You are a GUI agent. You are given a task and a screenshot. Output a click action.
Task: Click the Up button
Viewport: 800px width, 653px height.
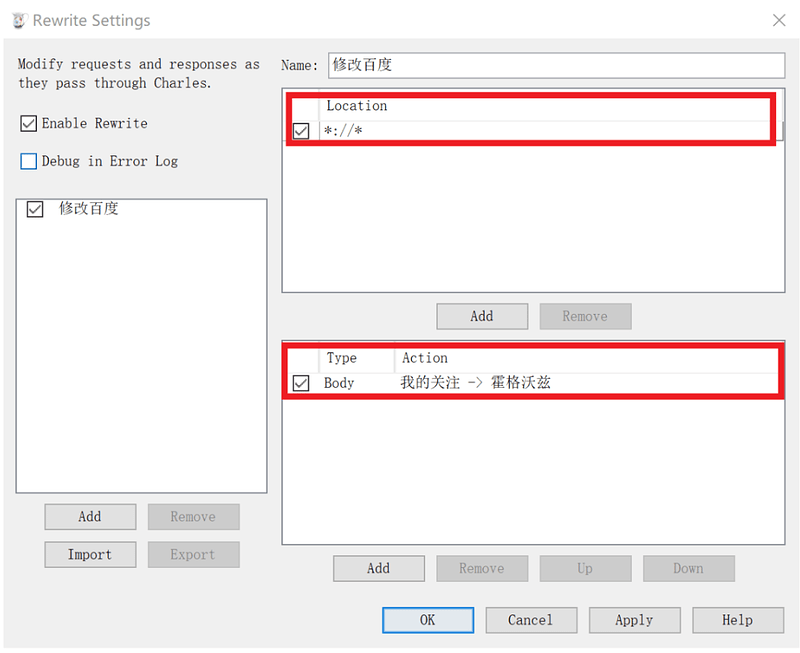[x=586, y=568]
